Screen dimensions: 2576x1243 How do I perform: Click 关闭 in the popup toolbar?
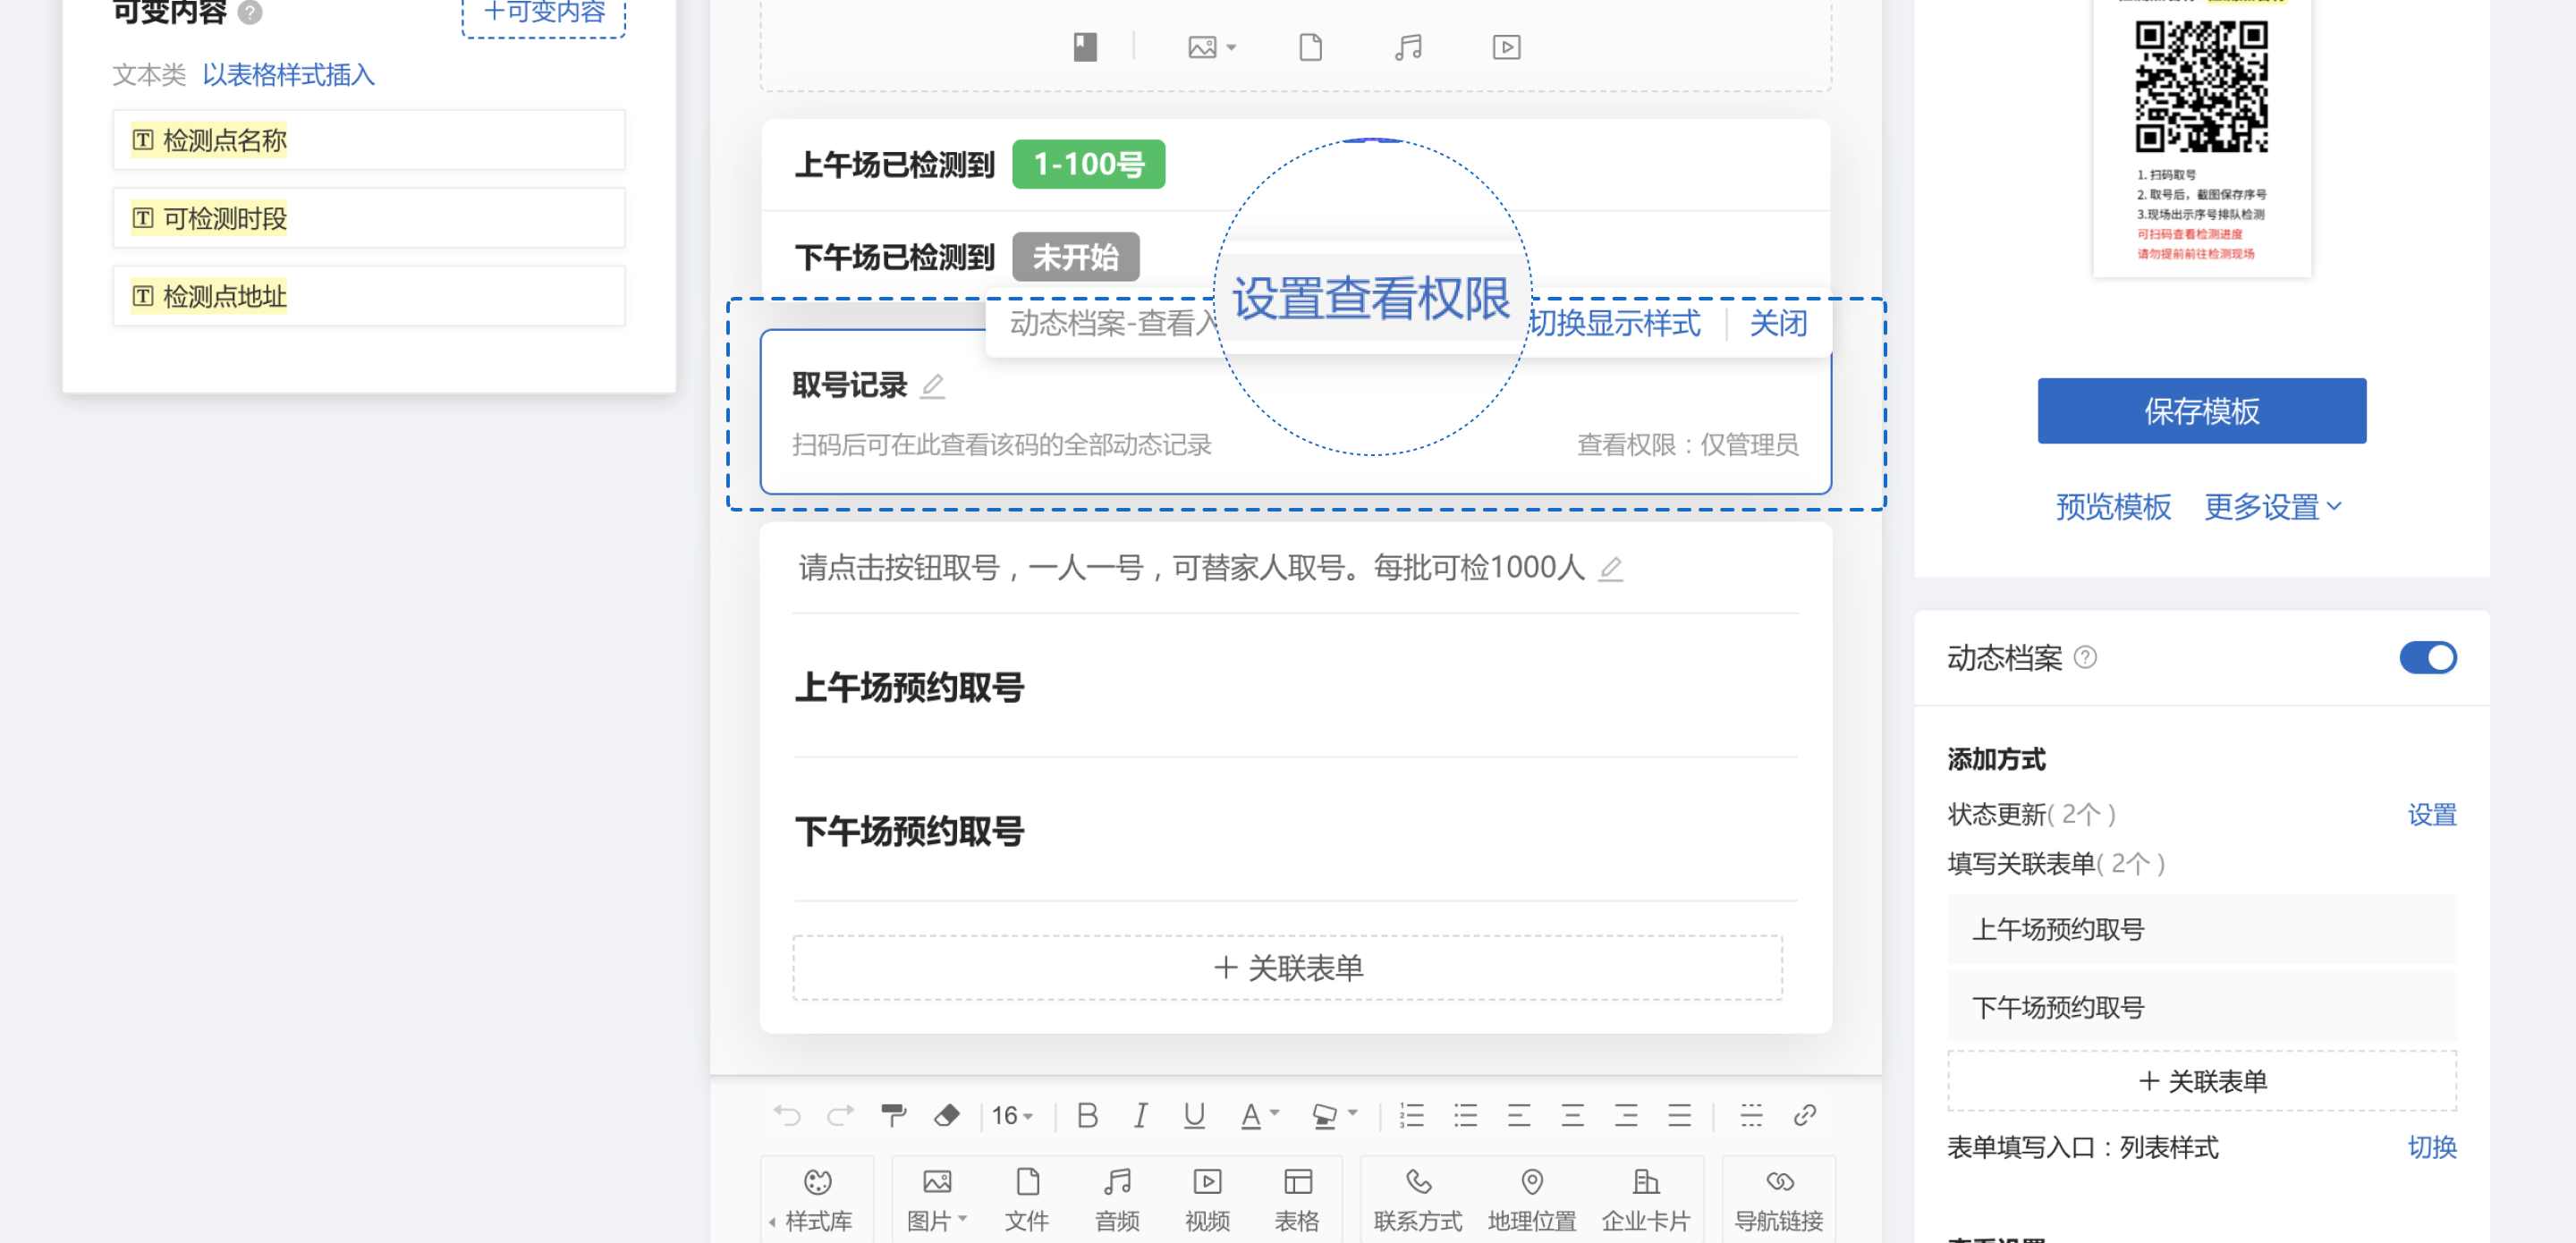[1778, 324]
